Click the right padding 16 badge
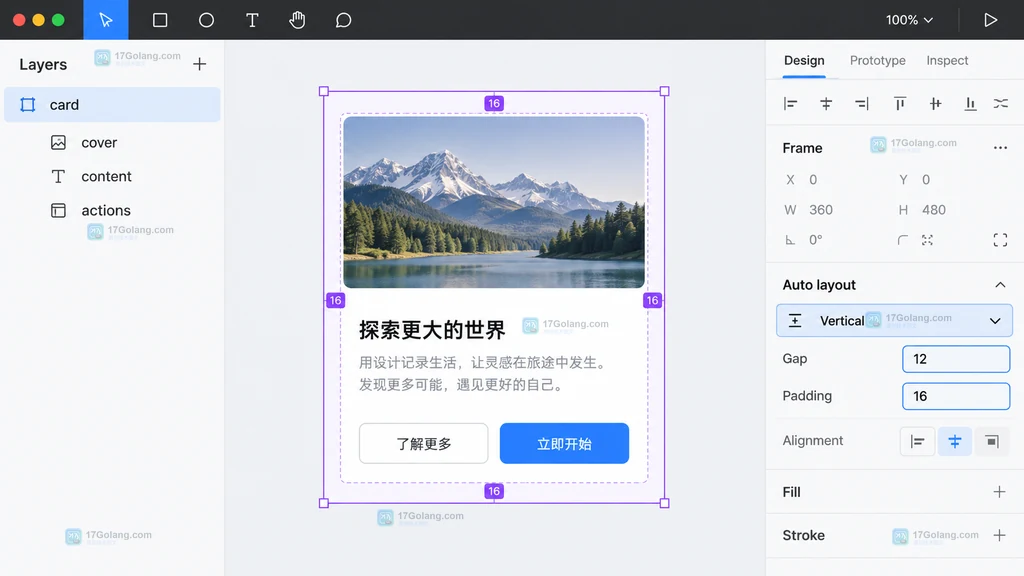Screen dimensions: 1024x576 pyautogui.click(x=652, y=300)
